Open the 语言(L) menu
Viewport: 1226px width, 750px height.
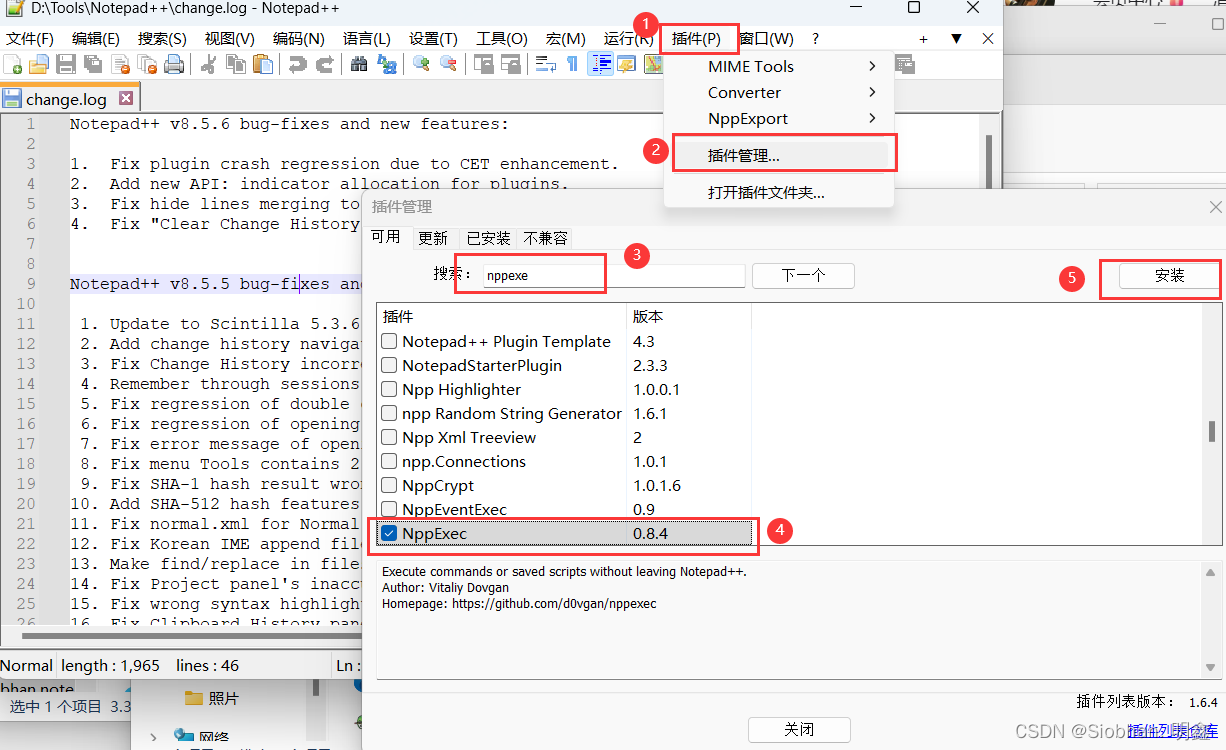tap(367, 38)
